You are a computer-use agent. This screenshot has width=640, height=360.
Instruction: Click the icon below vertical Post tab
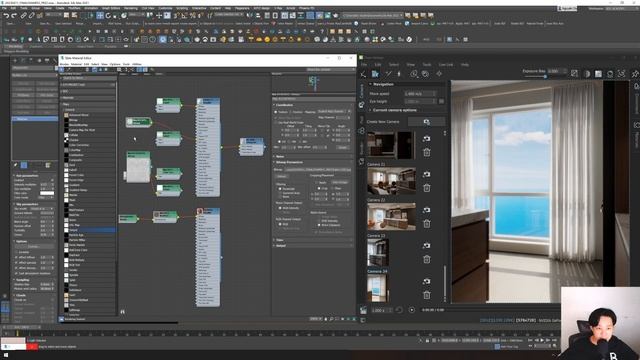click(x=361, y=131)
